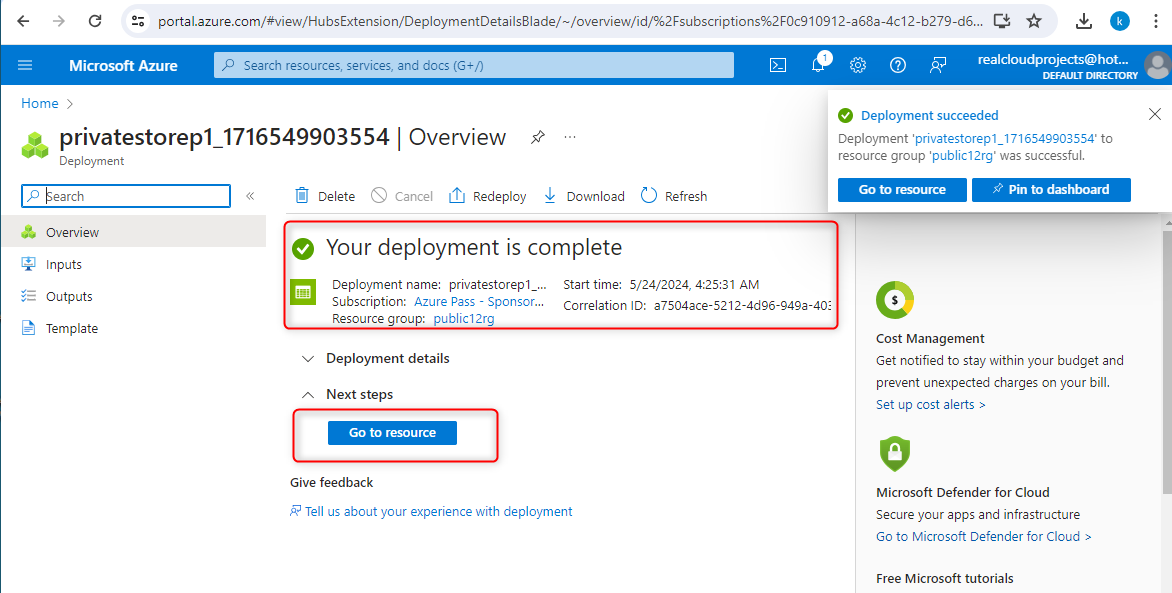Viewport: 1172px width, 593px height.
Task: Open the portal hamburger menu
Action: pyautogui.click(x=25, y=65)
